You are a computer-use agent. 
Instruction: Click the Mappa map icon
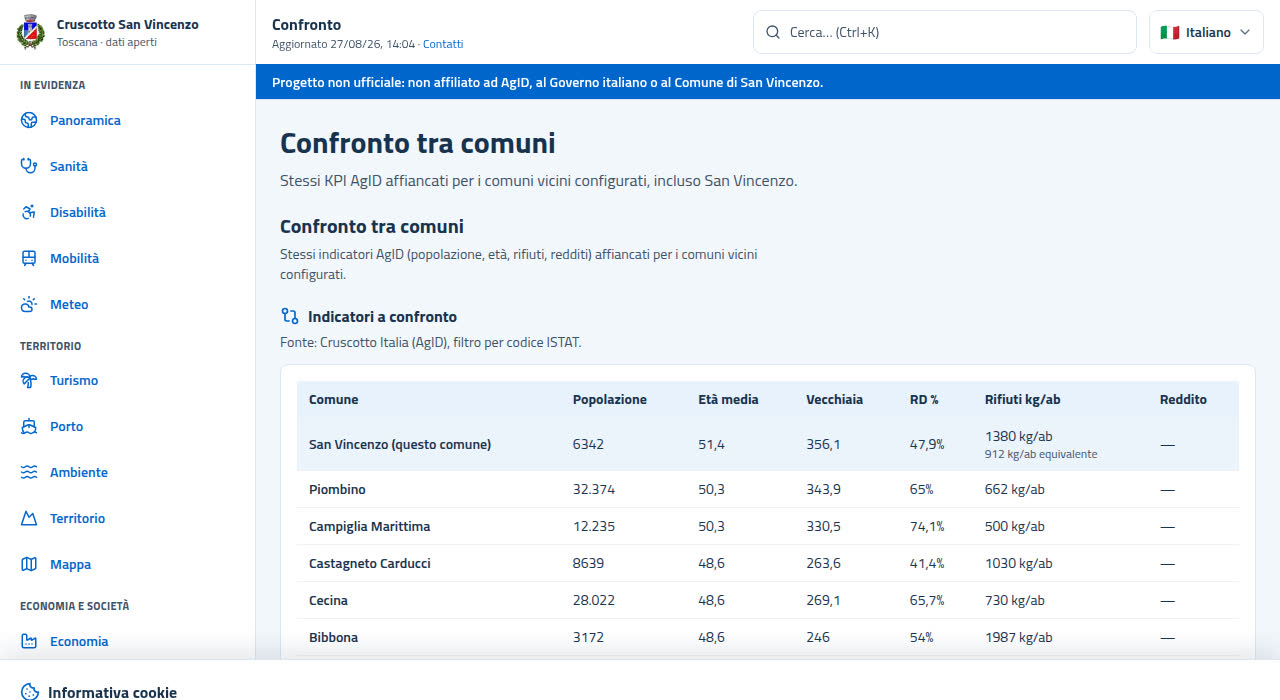pyautogui.click(x=29, y=565)
